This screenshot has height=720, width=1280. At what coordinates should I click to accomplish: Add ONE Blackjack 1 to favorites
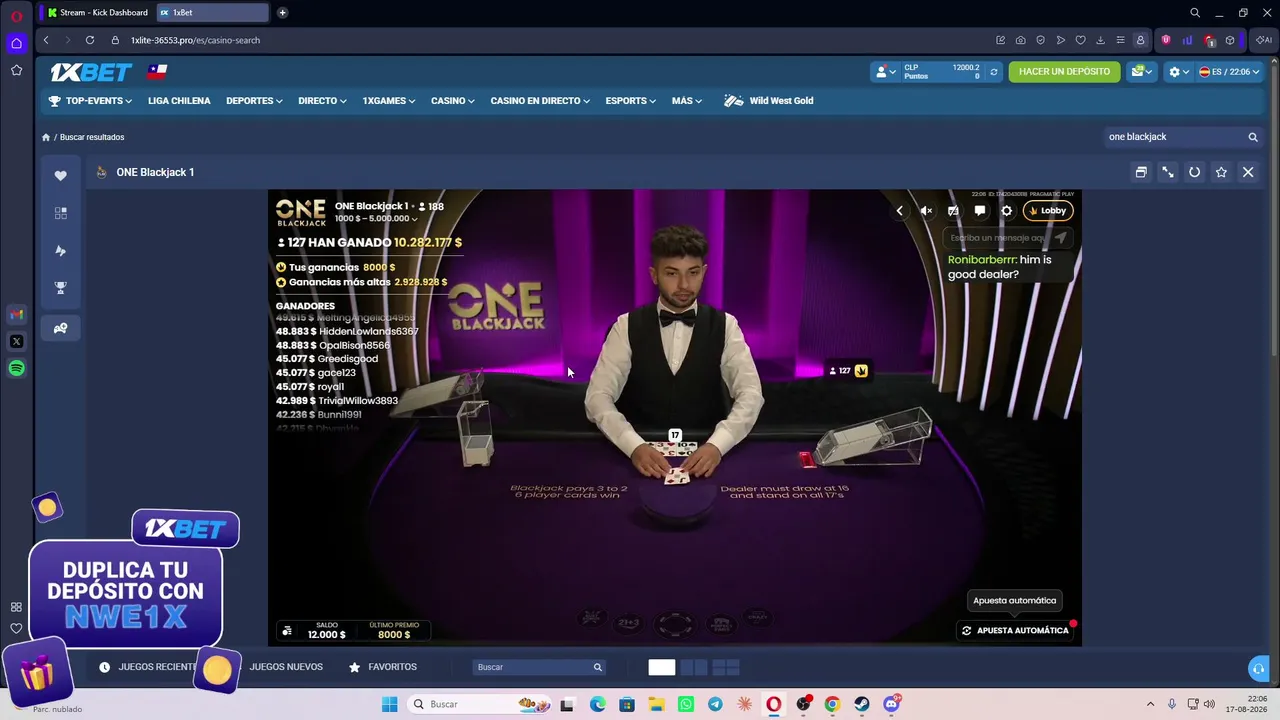[1221, 172]
